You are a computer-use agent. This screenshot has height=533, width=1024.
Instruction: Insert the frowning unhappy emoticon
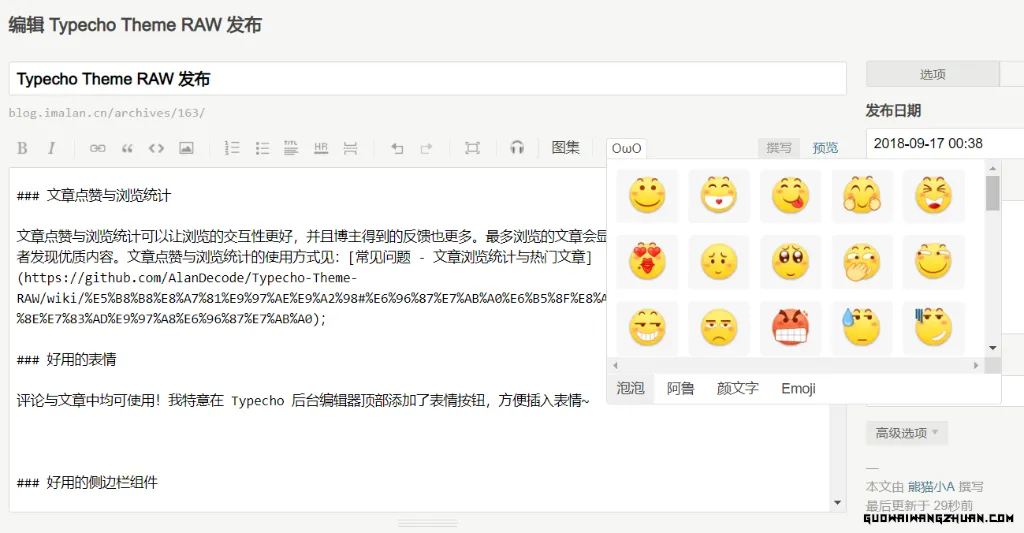tap(719, 327)
